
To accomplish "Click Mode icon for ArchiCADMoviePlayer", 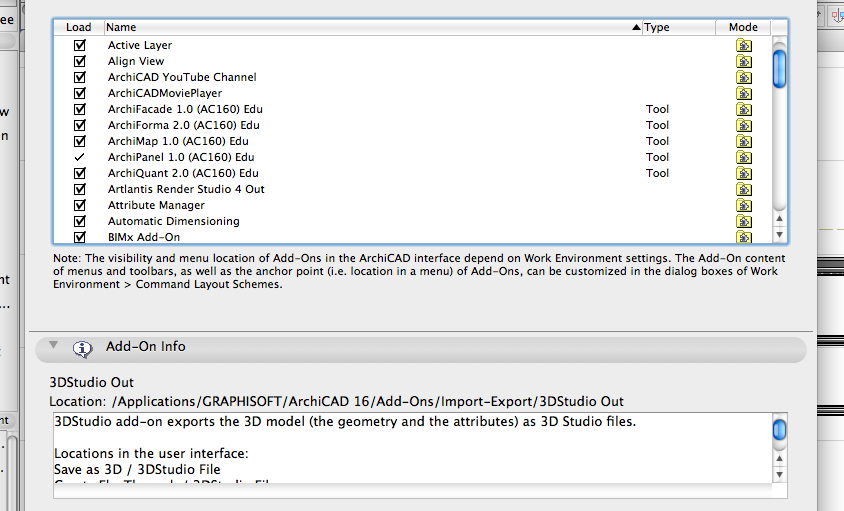I will 744,94.
